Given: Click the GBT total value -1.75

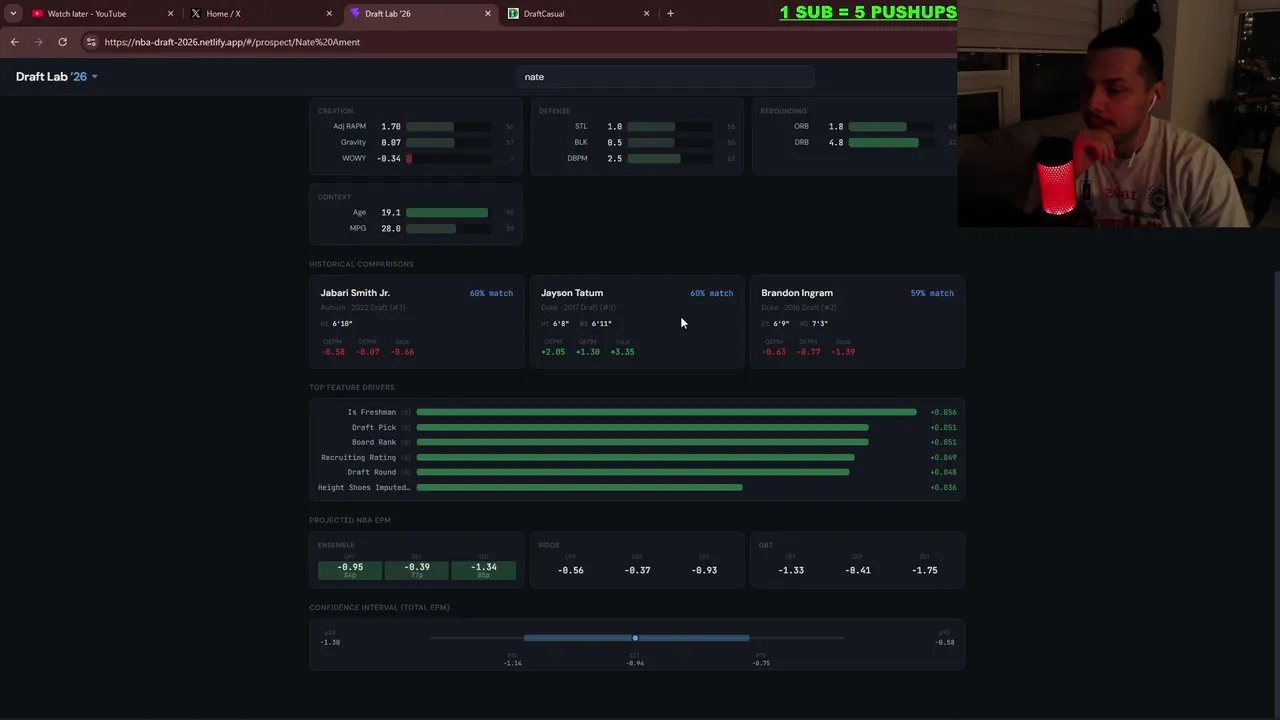Looking at the screenshot, I should (924, 570).
